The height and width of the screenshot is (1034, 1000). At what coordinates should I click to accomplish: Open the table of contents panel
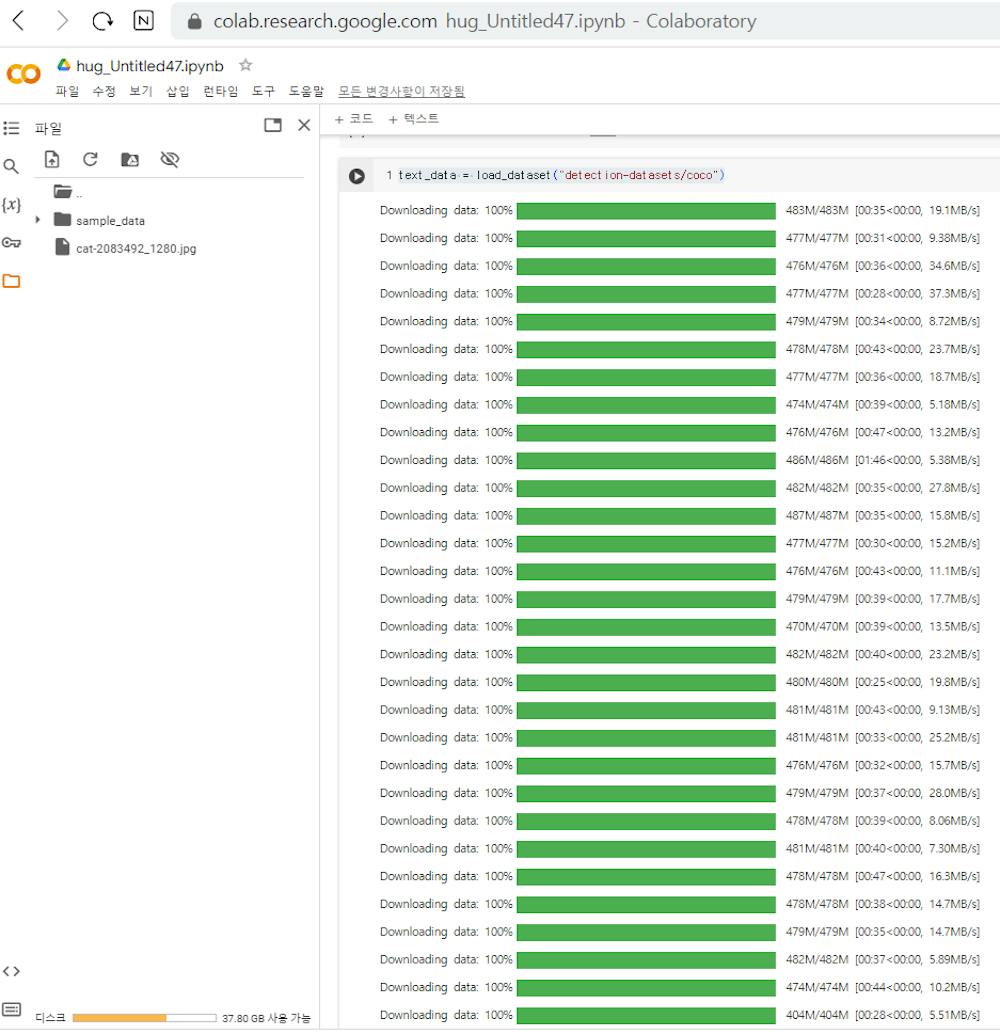click(12, 128)
